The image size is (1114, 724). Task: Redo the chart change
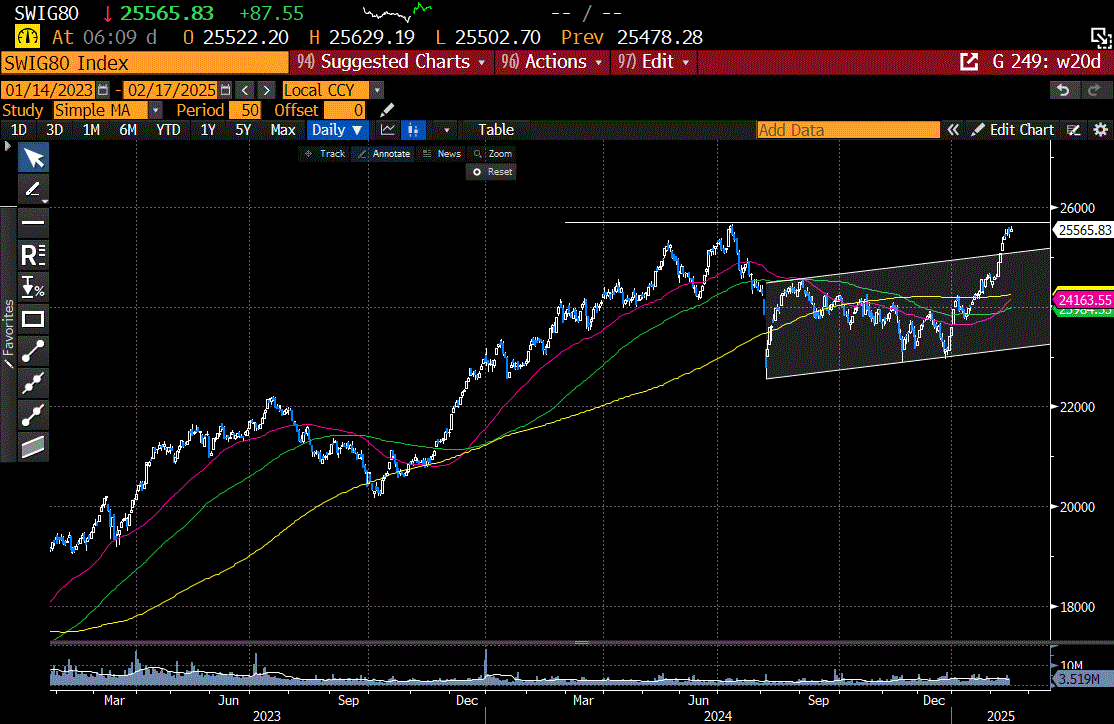click(x=1093, y=90)
